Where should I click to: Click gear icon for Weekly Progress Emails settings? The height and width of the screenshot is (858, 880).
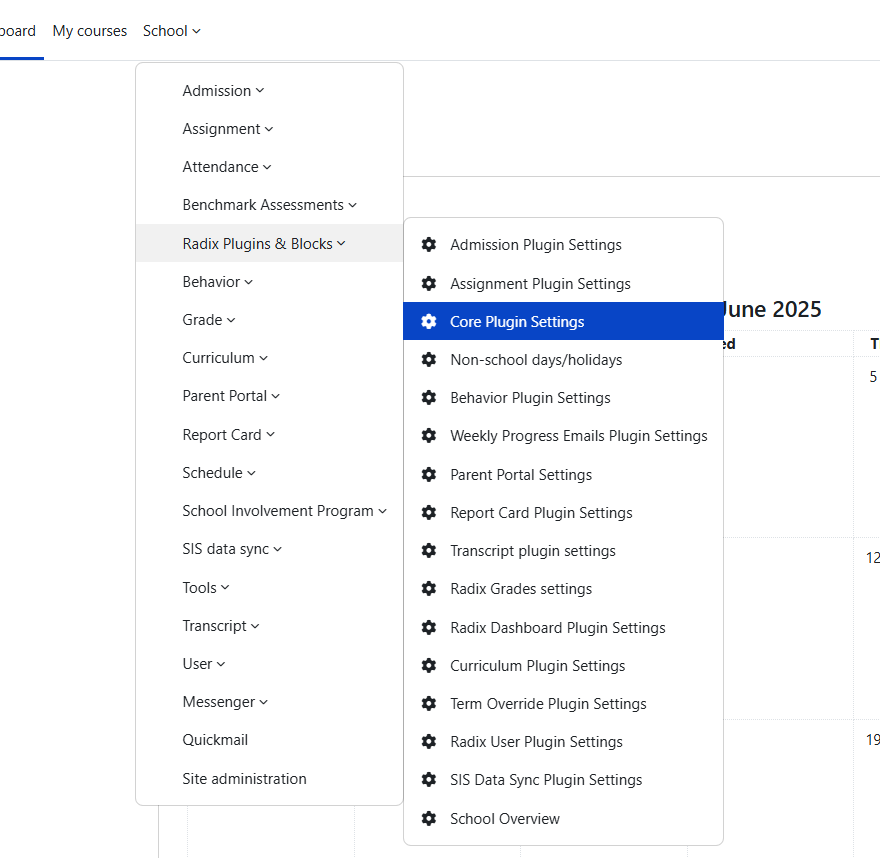(x=429, y=436)
